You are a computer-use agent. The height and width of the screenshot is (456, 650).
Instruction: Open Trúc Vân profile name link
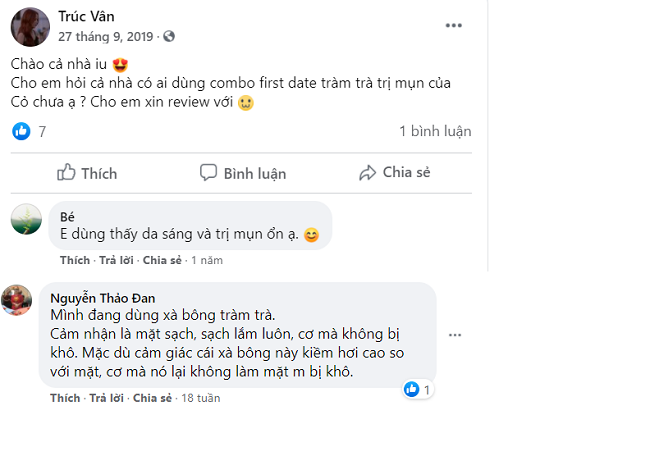[86, 17]
